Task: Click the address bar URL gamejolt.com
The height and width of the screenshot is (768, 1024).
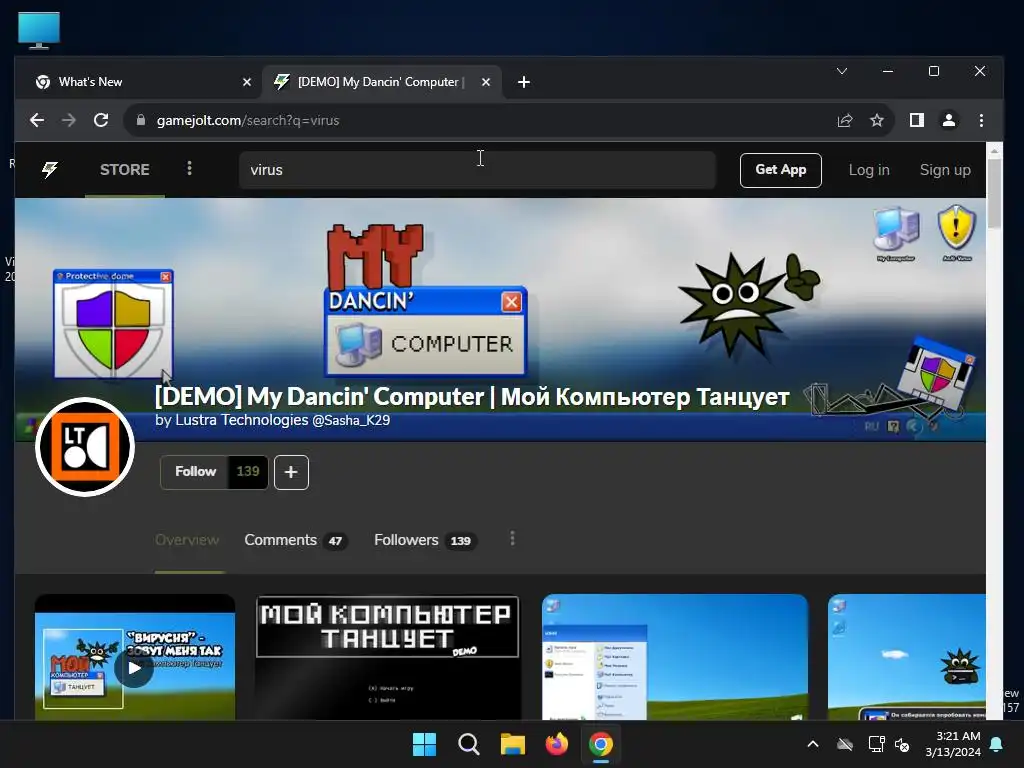Action: coord(248,120)
